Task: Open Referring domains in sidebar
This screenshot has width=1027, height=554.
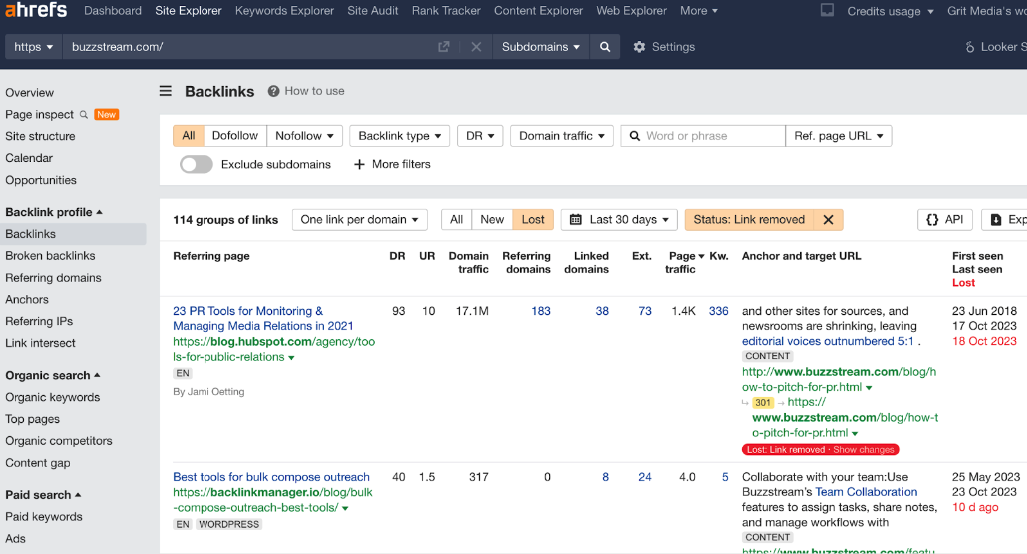Action: coord(53,278)
